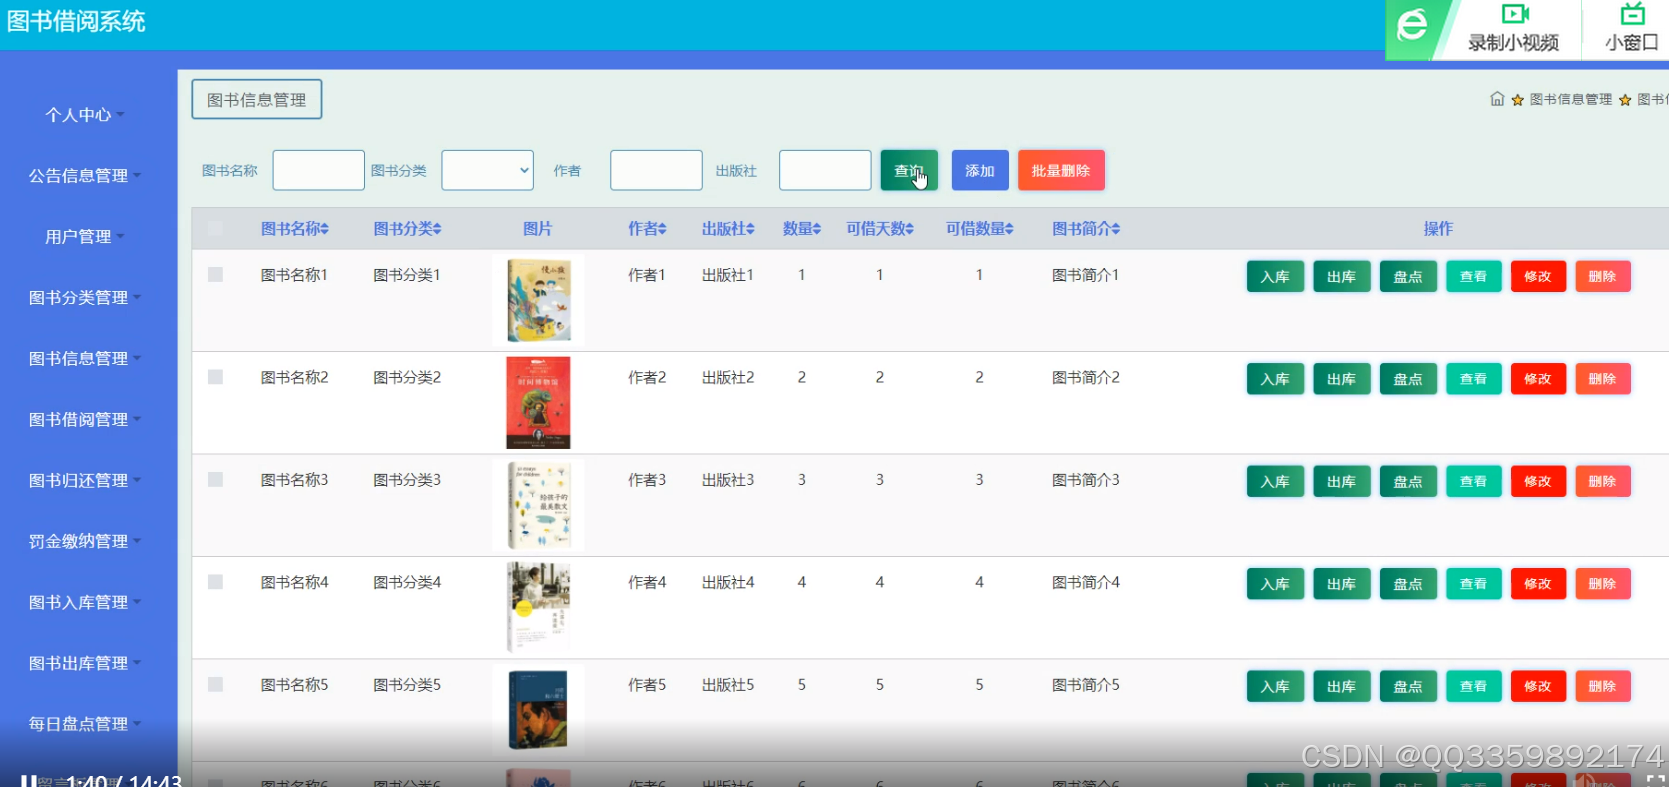Click the 图书信息管理 page title tab
Viewport: 1669px width, 787px height.
click(x=257, y=99)
